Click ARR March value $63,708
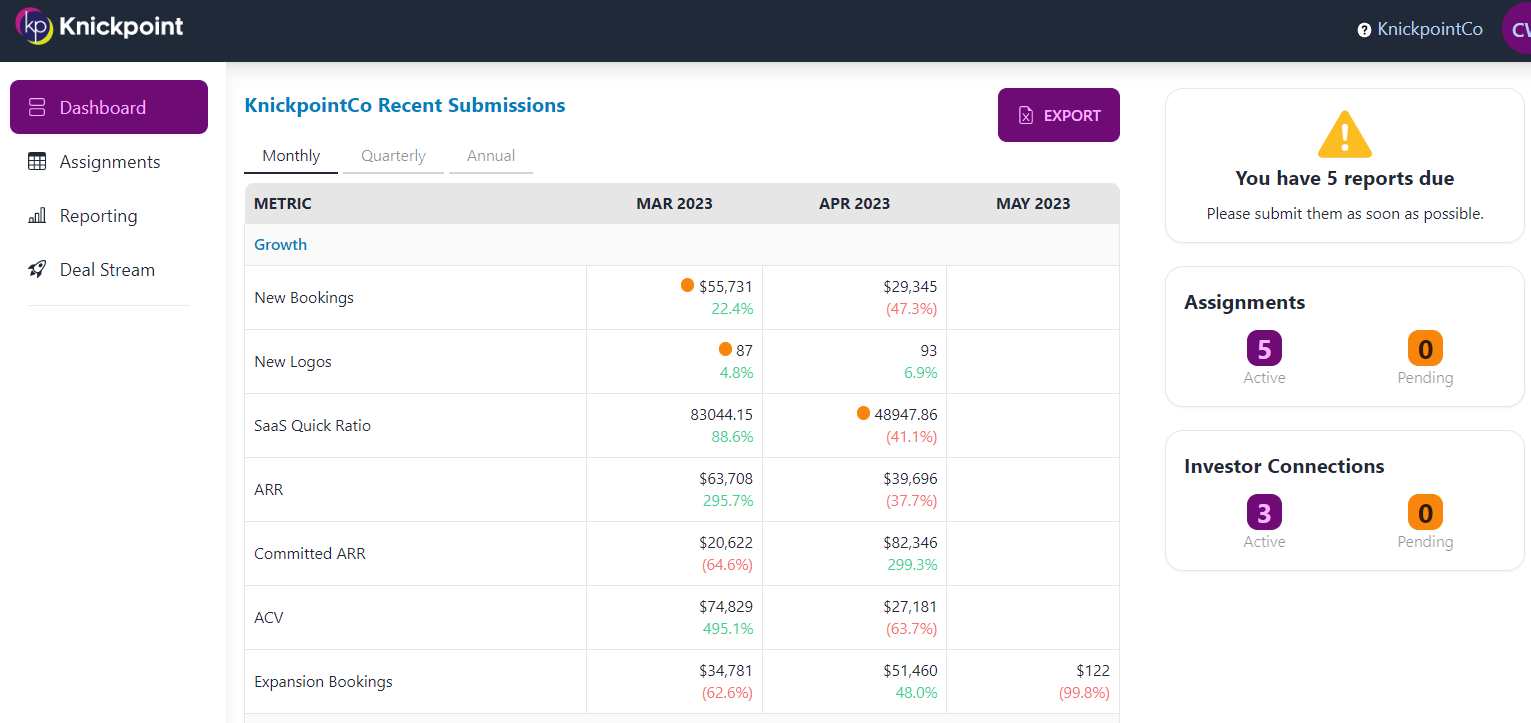This screenshot has height=723, width=1531. point(726,478)
